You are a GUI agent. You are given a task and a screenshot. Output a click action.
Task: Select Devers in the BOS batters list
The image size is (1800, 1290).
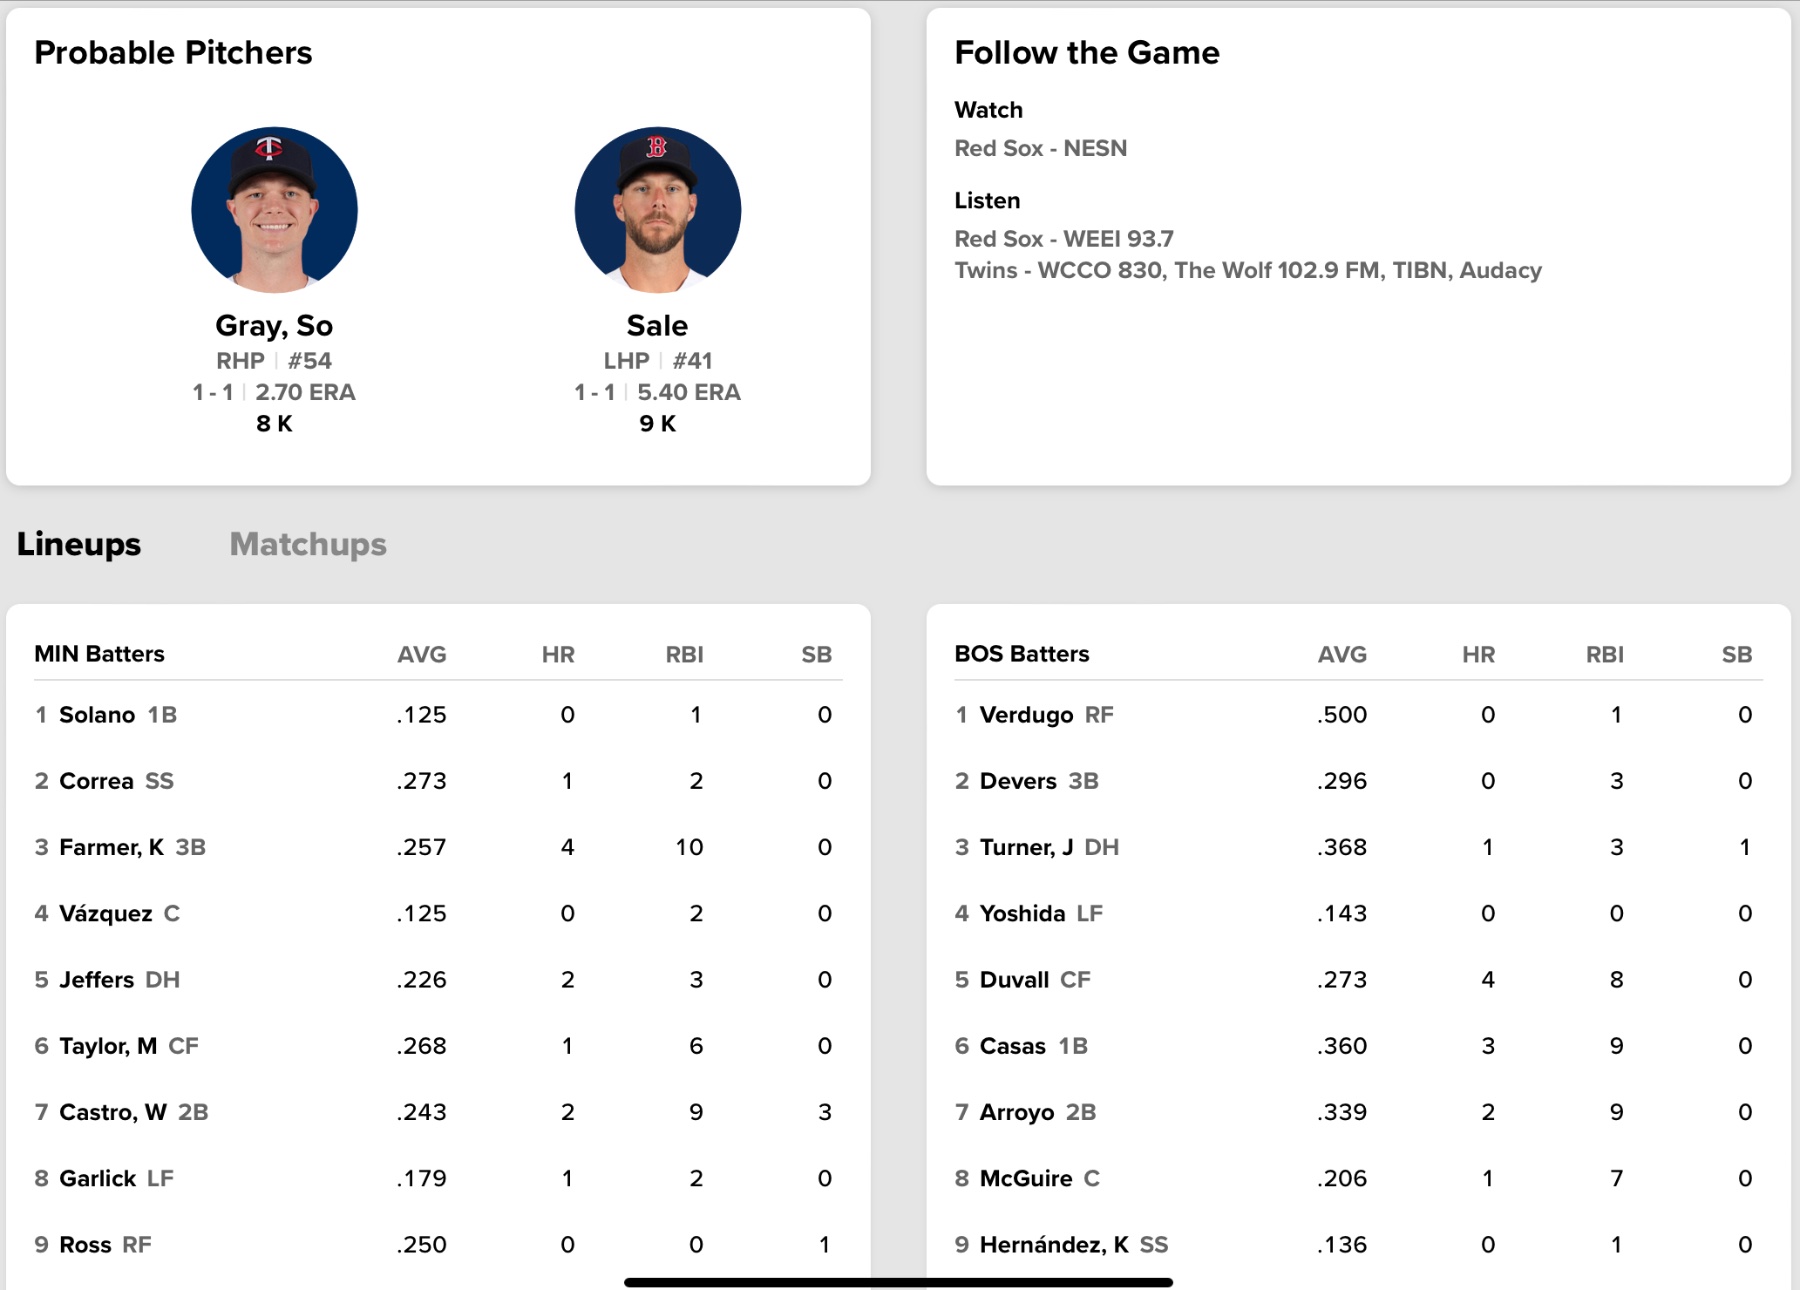(1018, 781)
